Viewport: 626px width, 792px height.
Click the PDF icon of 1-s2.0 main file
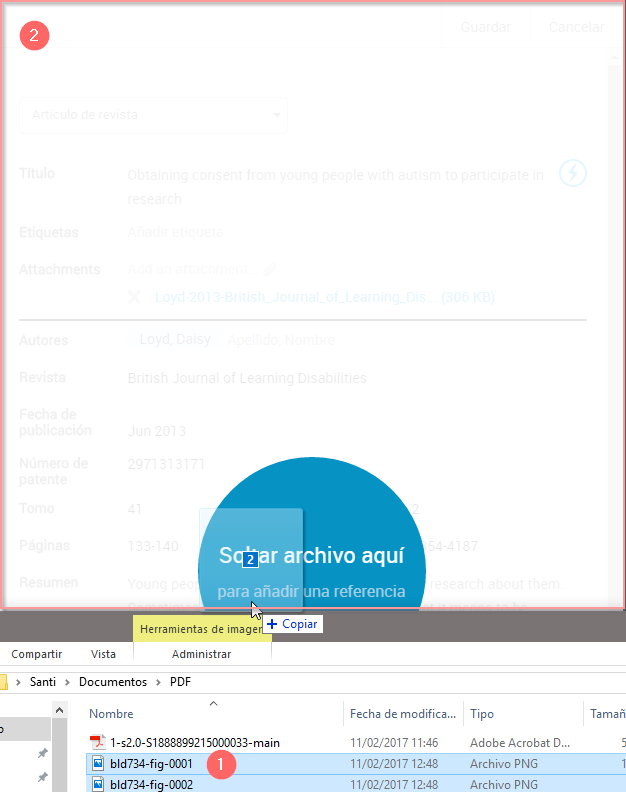[97, 742]
